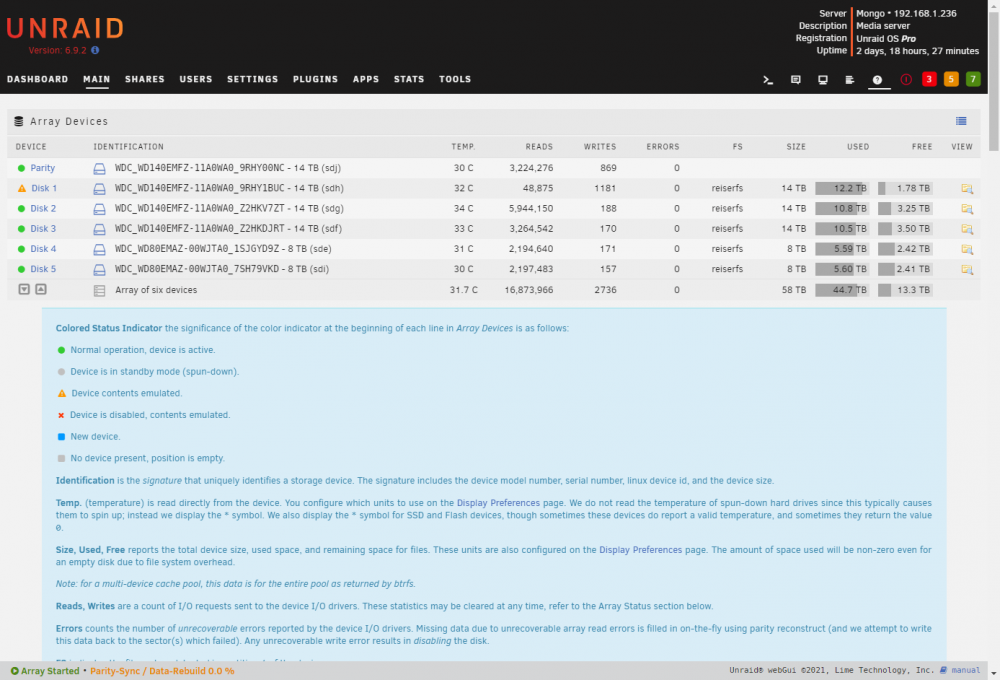Screen dimensions: 1000x680
Task: Click the Unraid logo
Action: pos(64,29)
